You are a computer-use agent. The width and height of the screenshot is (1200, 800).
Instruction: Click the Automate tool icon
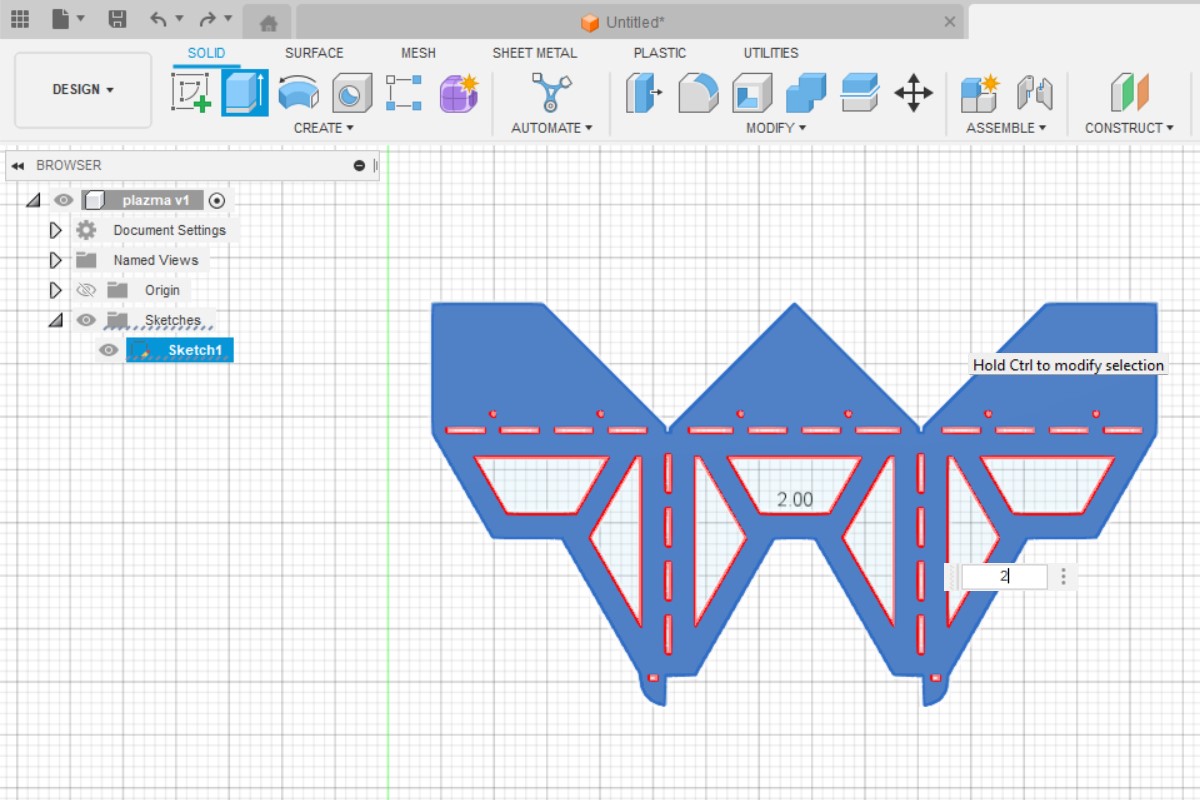point(550,93)
